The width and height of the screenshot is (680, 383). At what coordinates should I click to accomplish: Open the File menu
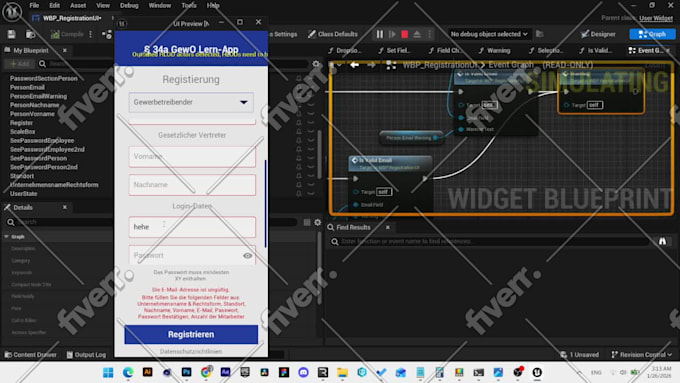(x=34, y=6)
